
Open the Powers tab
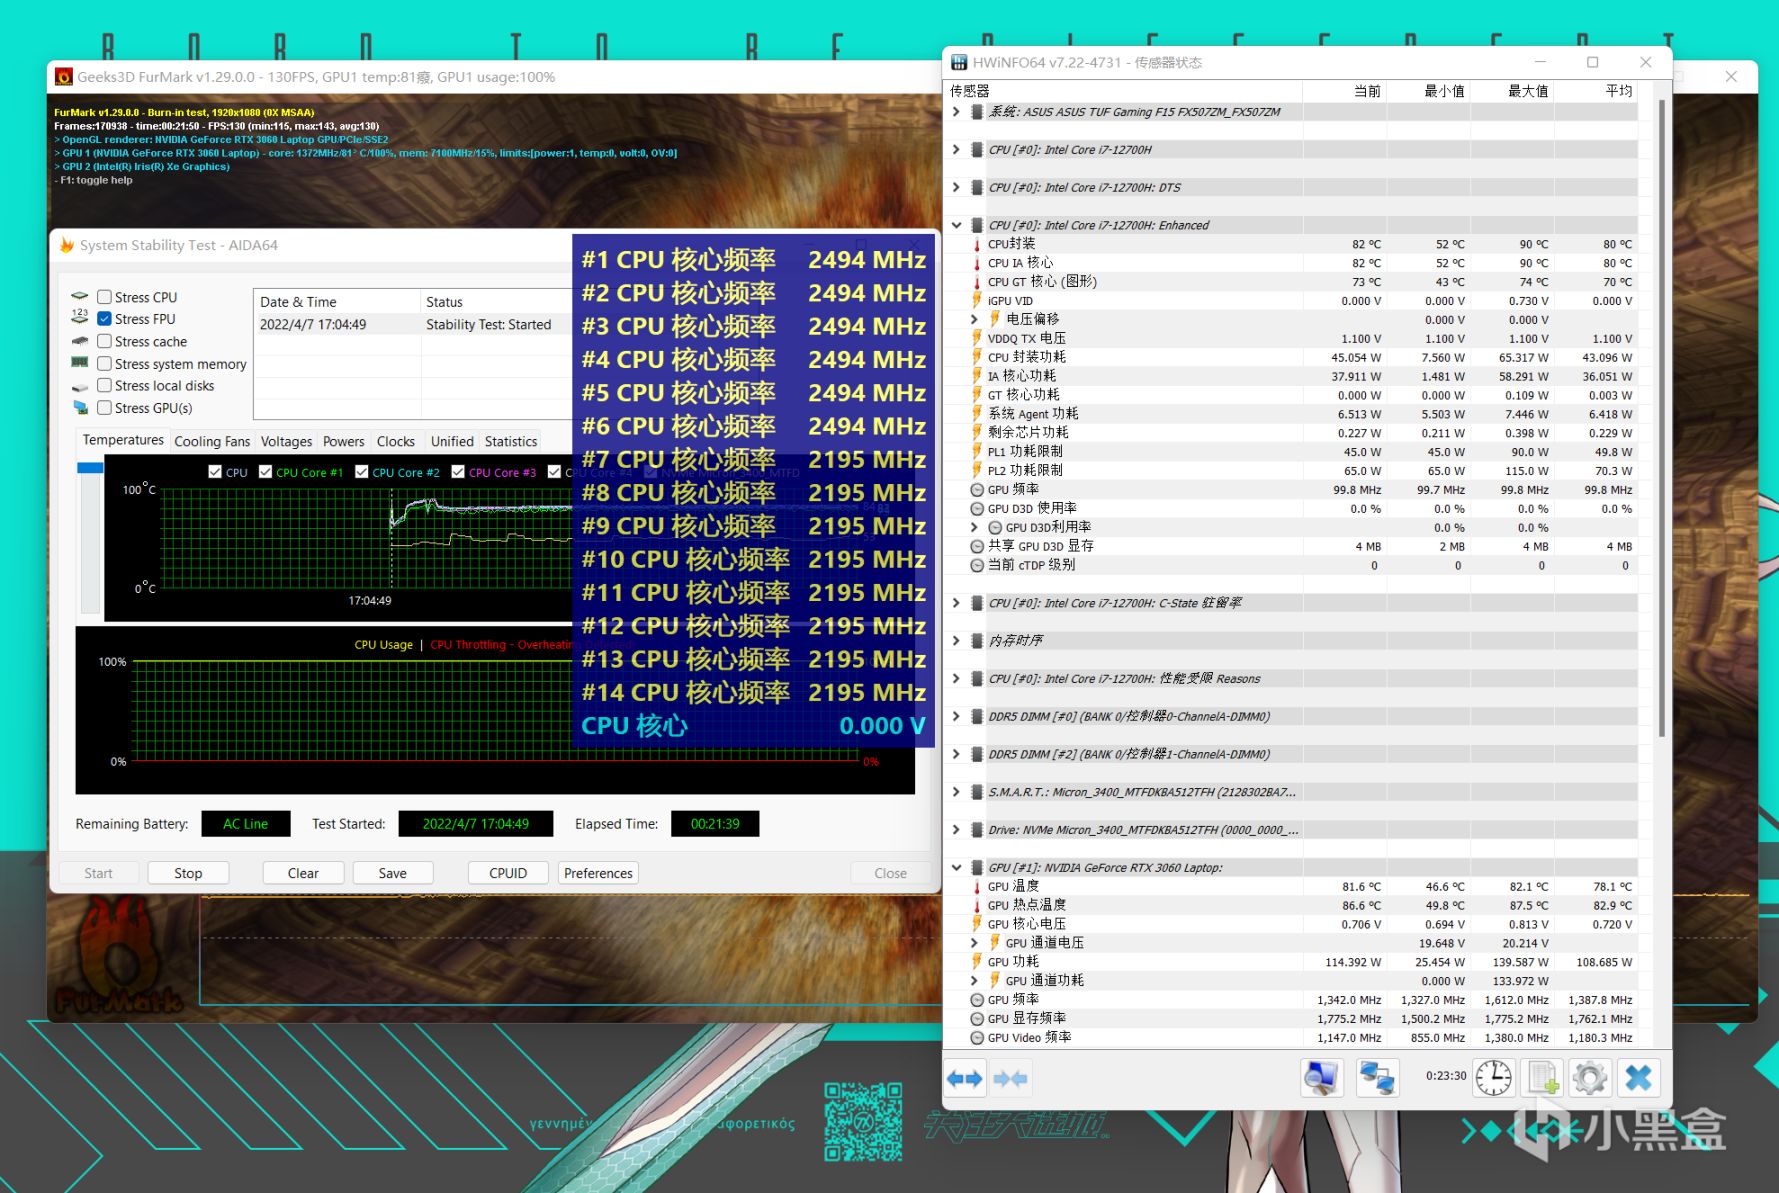click(344, 441)
